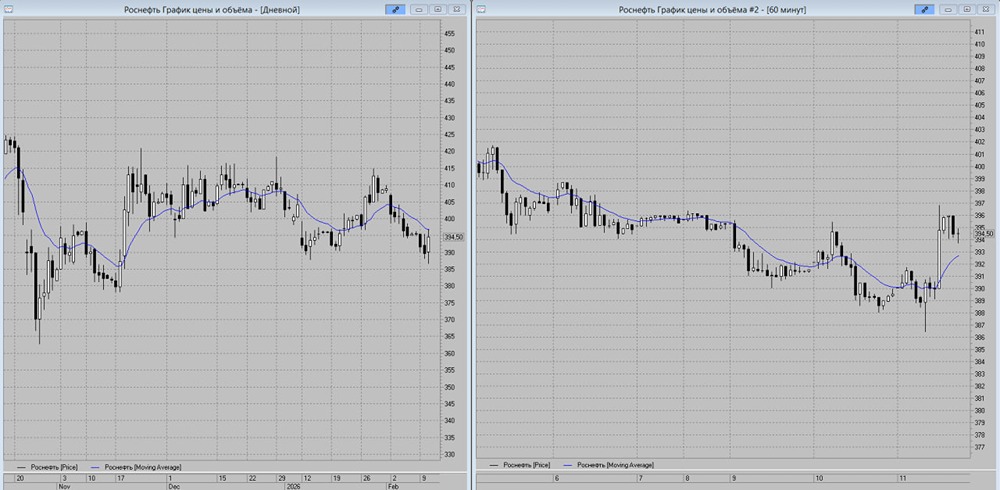Click date 9 on the 60-minute time axis
Screen dimensions: 1000x490
point(734,477)
